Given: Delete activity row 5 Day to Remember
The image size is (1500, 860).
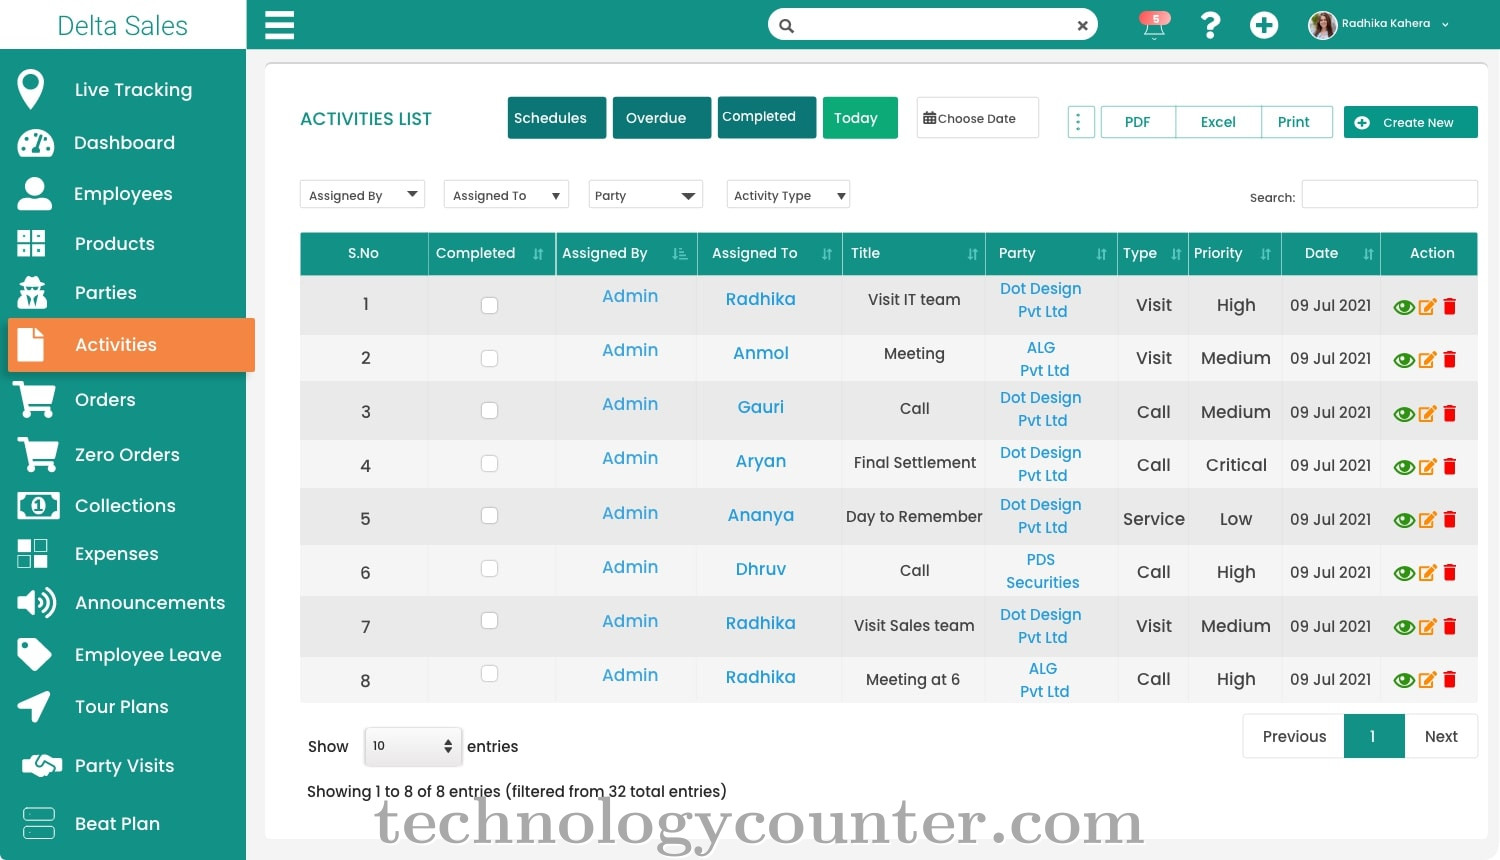Looking at the screenshot, I should (x=1450, y=519).
